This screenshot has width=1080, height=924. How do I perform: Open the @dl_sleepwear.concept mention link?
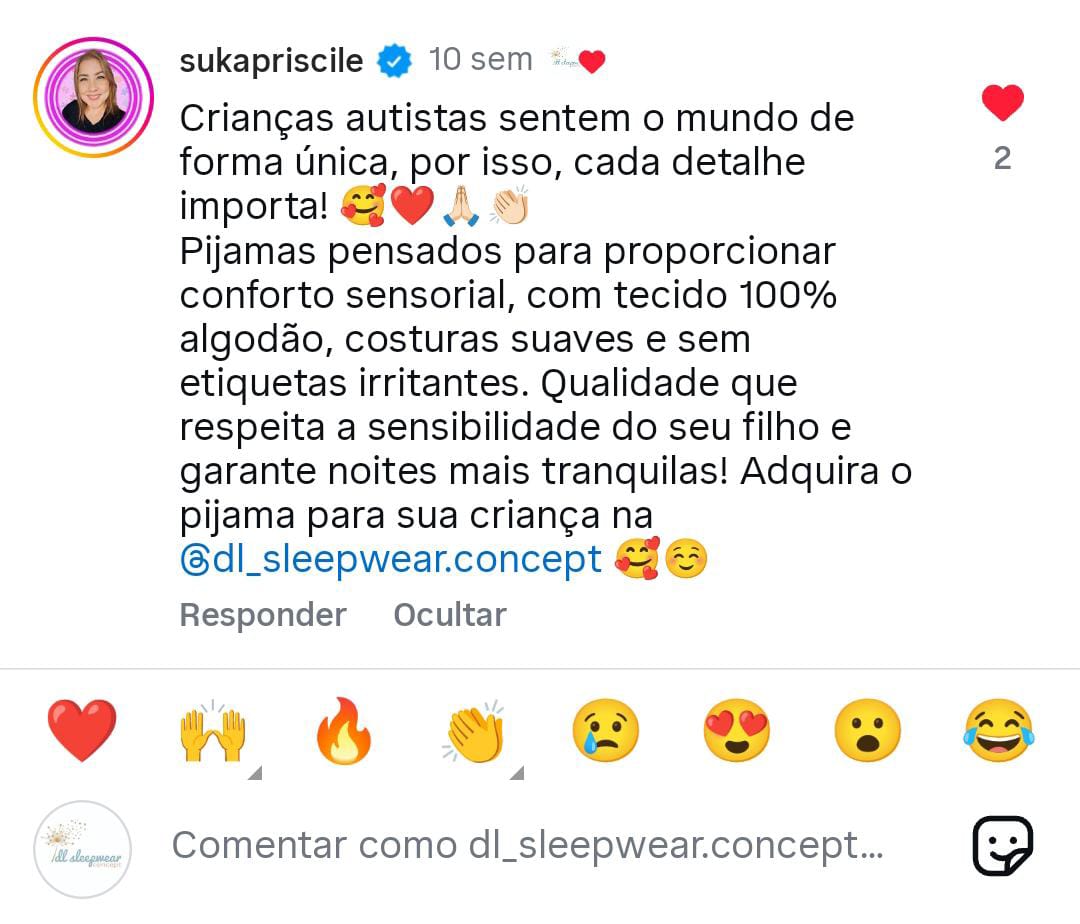391,559
